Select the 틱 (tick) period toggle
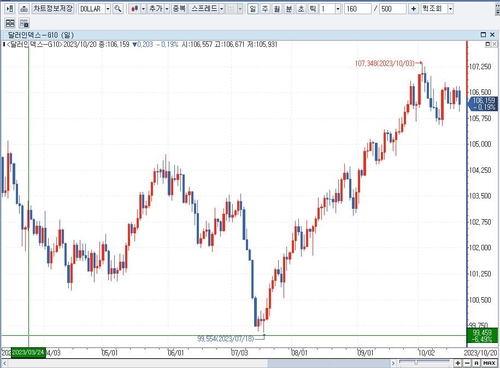This screenshot has width=500, height=368. pyautogui.click(x=313, y=9)
